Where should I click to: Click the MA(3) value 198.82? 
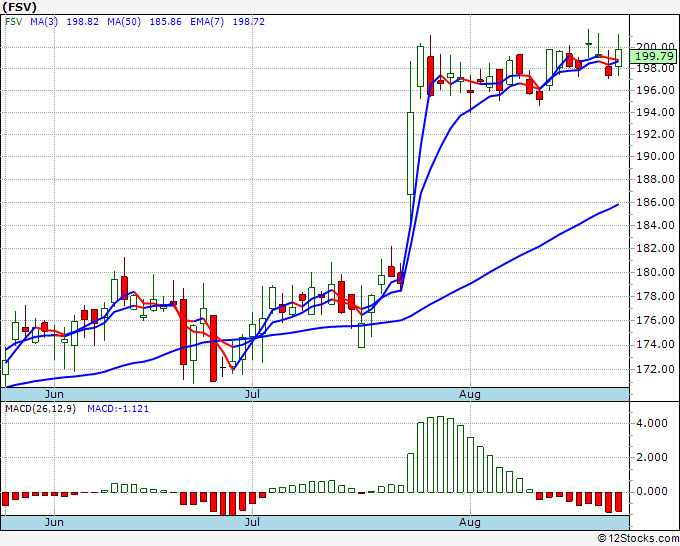(82, 22)
